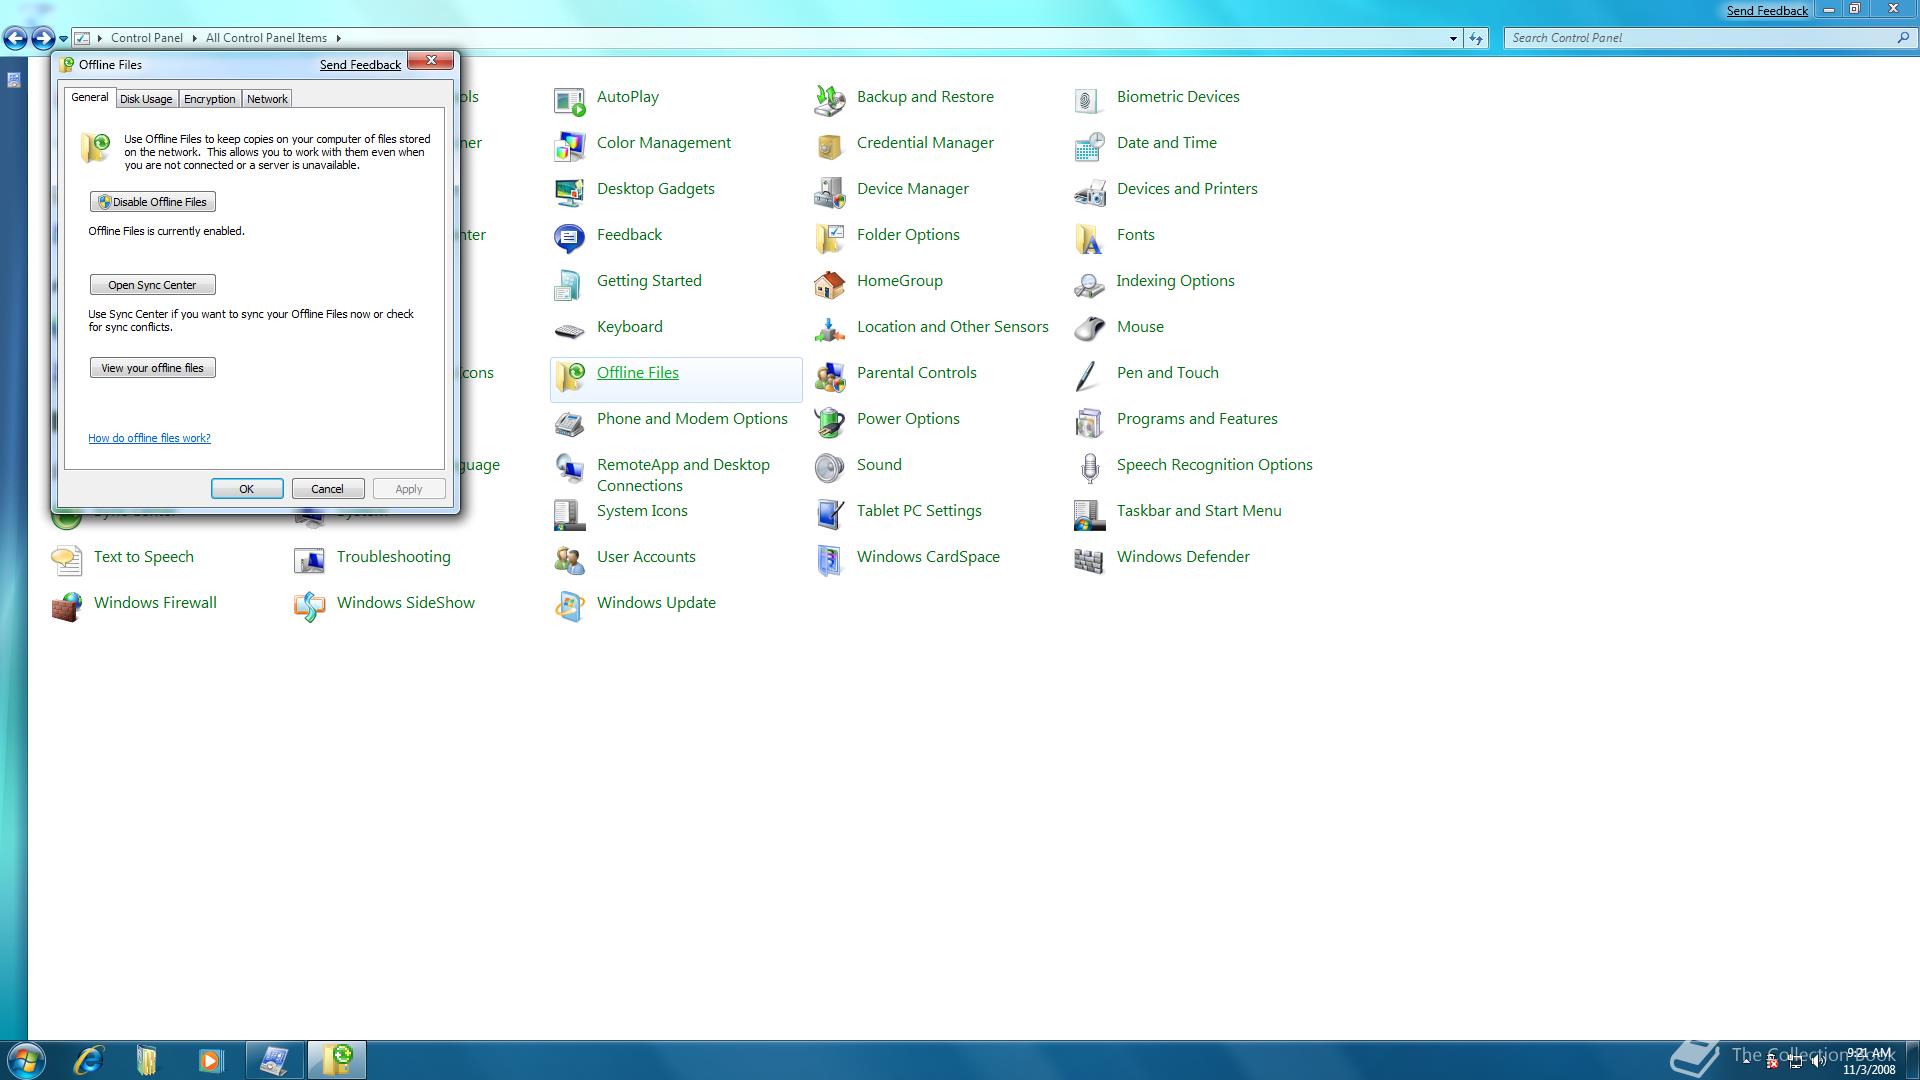The height and width of the screenshot is (1080, 1920).
Task: Click the Desktop Gadgets icon
Action: (x=569, y=191)
